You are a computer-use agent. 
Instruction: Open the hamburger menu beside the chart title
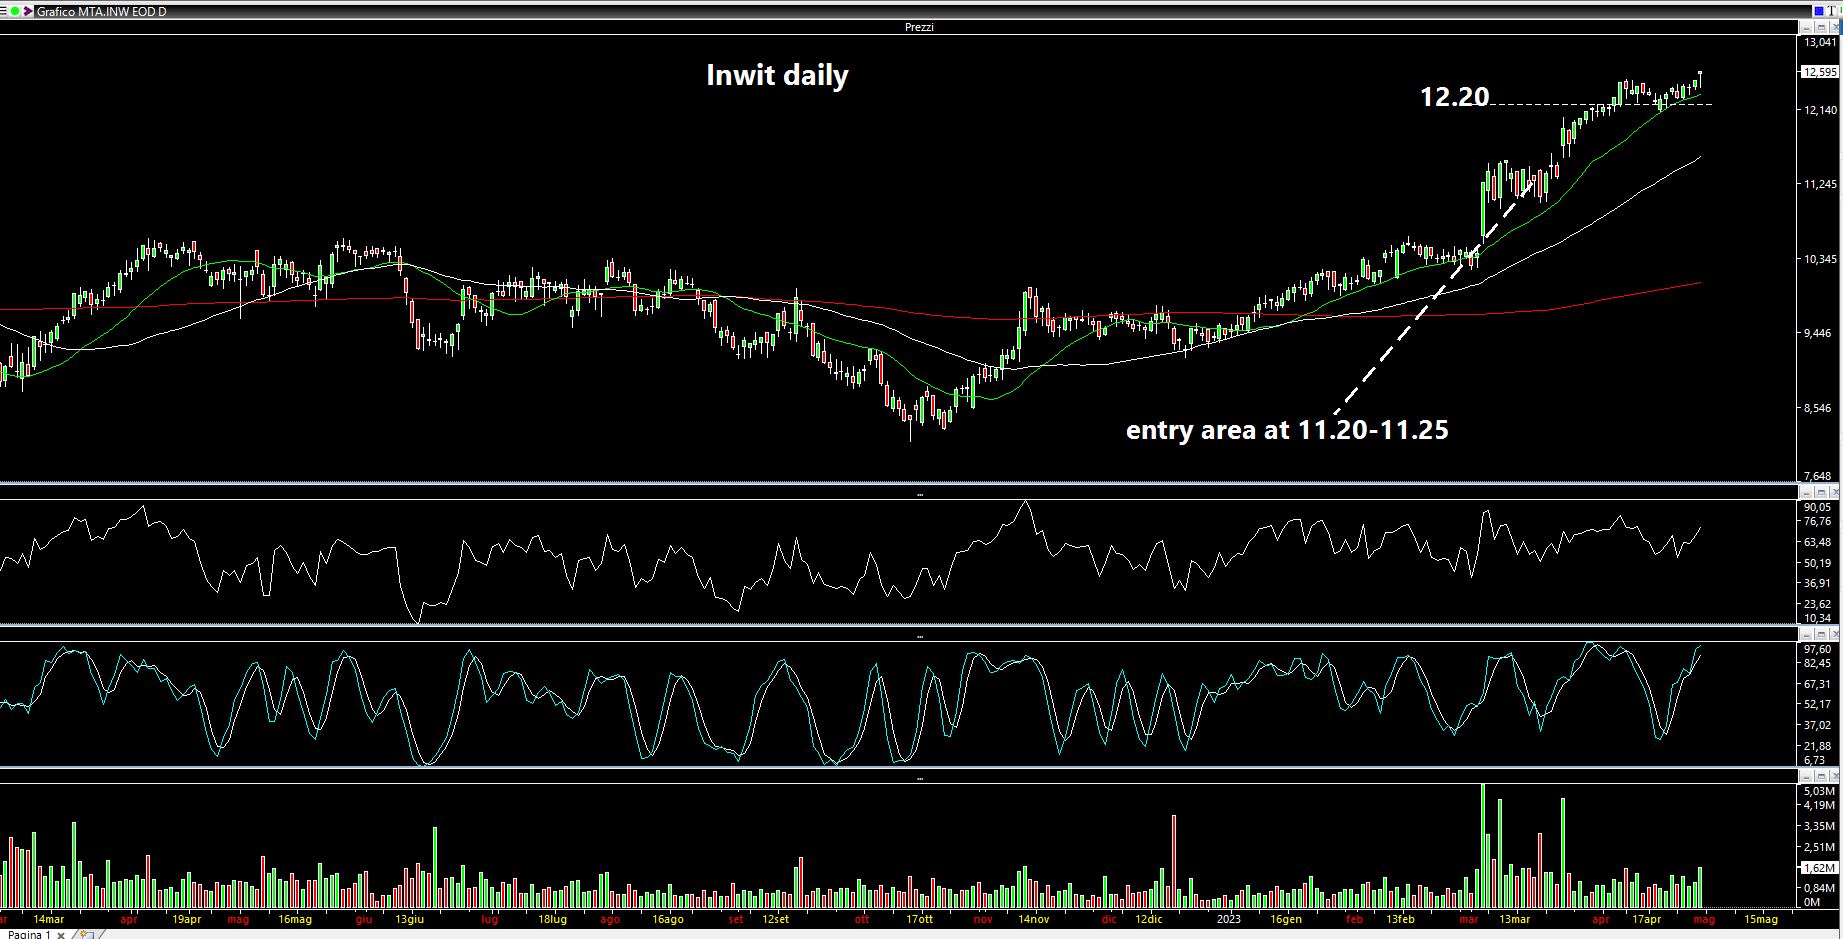[x=3, y=11]
